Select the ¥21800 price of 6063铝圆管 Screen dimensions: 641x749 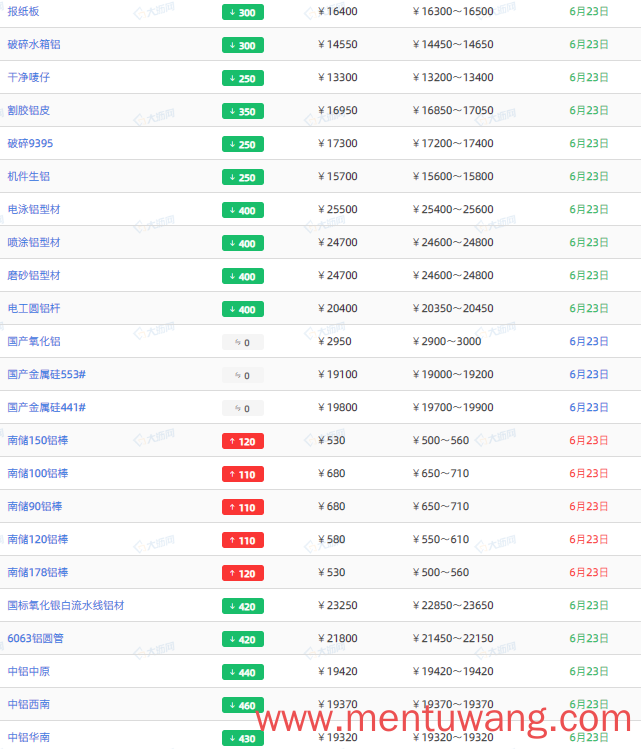(338, 638)
